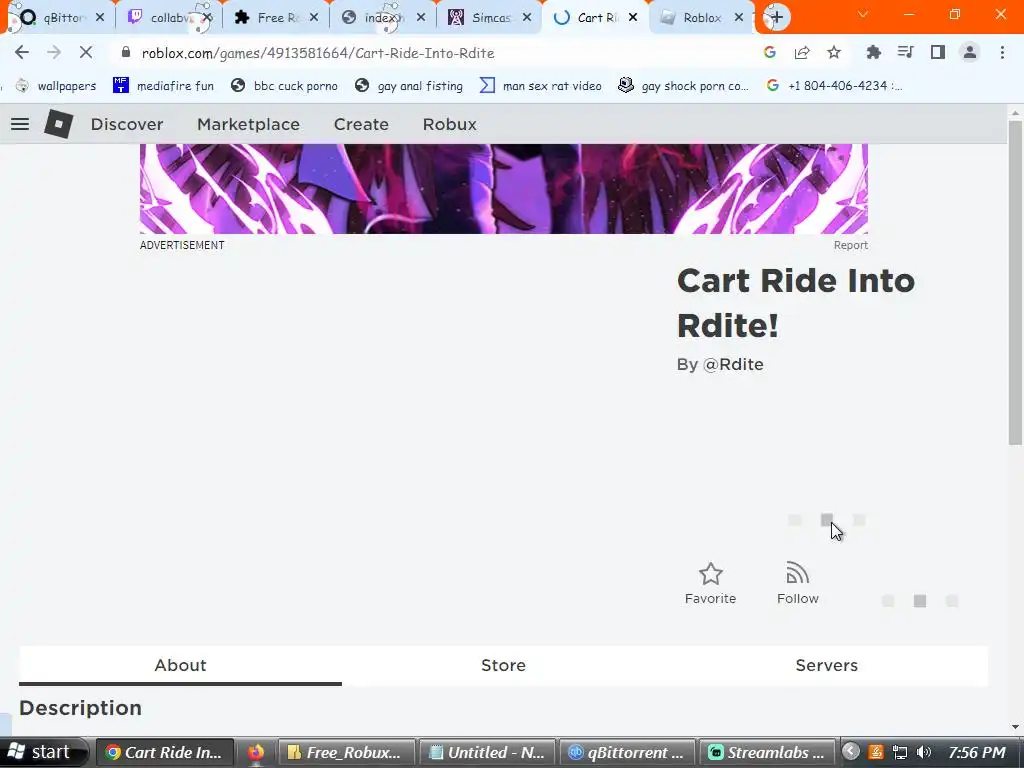Click the purple banner advertisement
The image size is (1024, 768).
pos(504,189)
